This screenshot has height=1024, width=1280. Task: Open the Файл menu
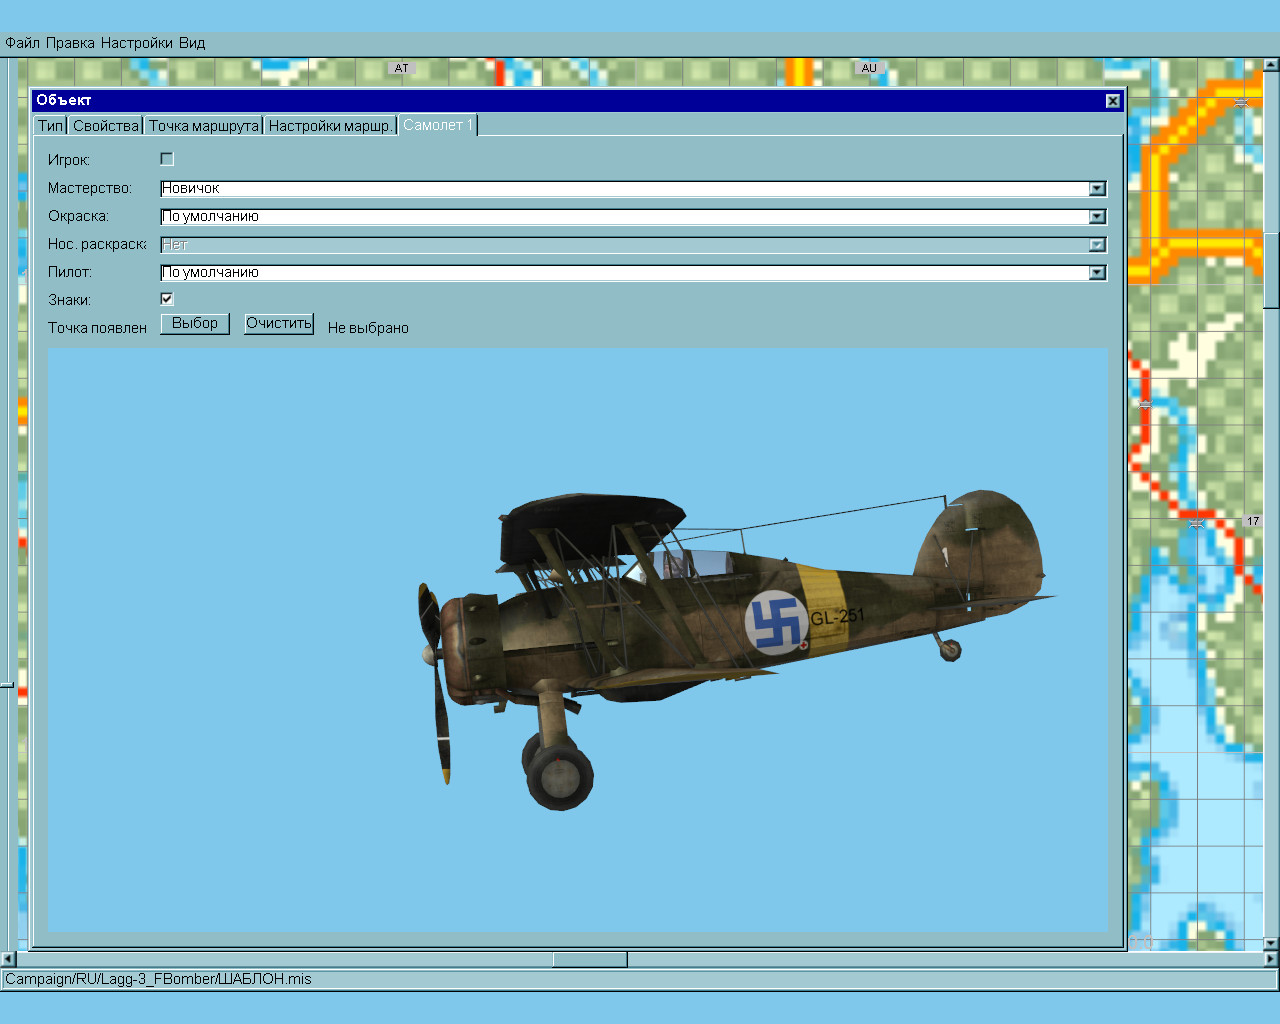(22, 43)
